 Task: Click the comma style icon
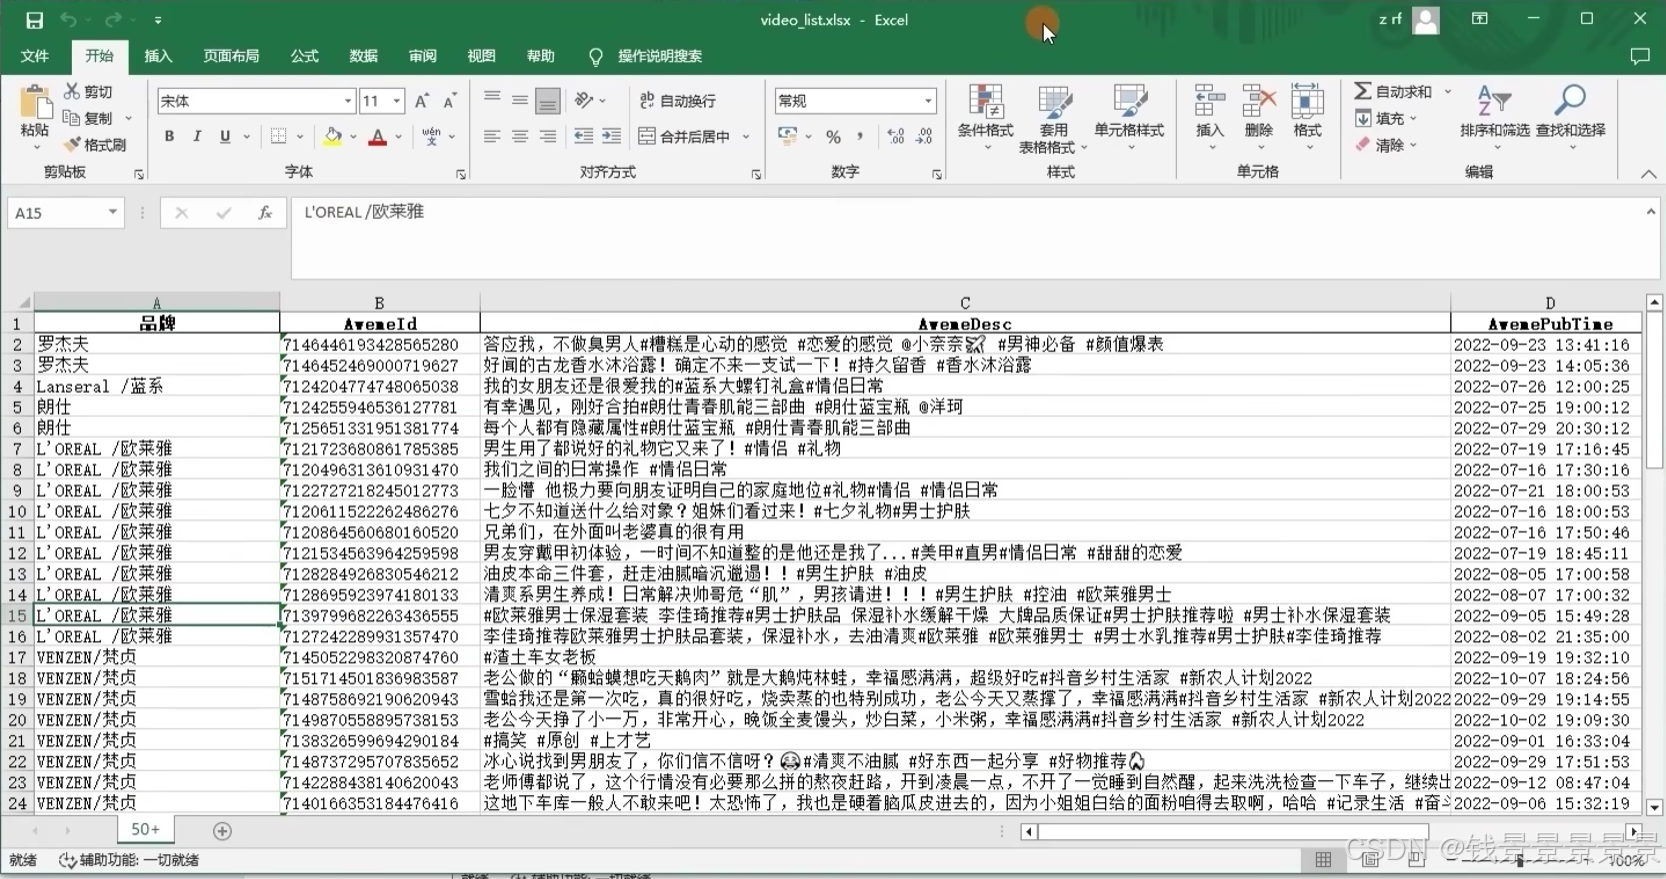[x=861, y=137]
